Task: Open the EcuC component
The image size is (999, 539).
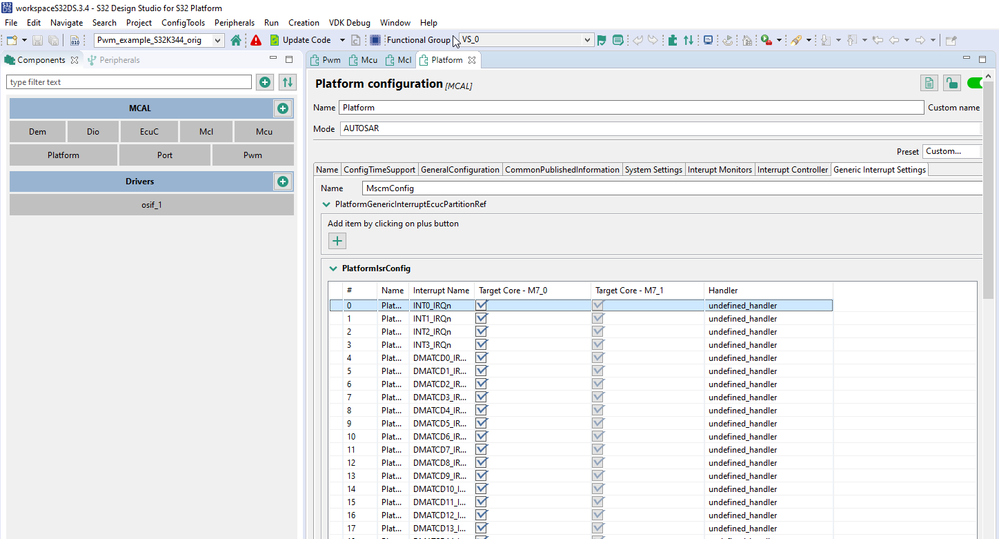Action: [x=149, y=132]
